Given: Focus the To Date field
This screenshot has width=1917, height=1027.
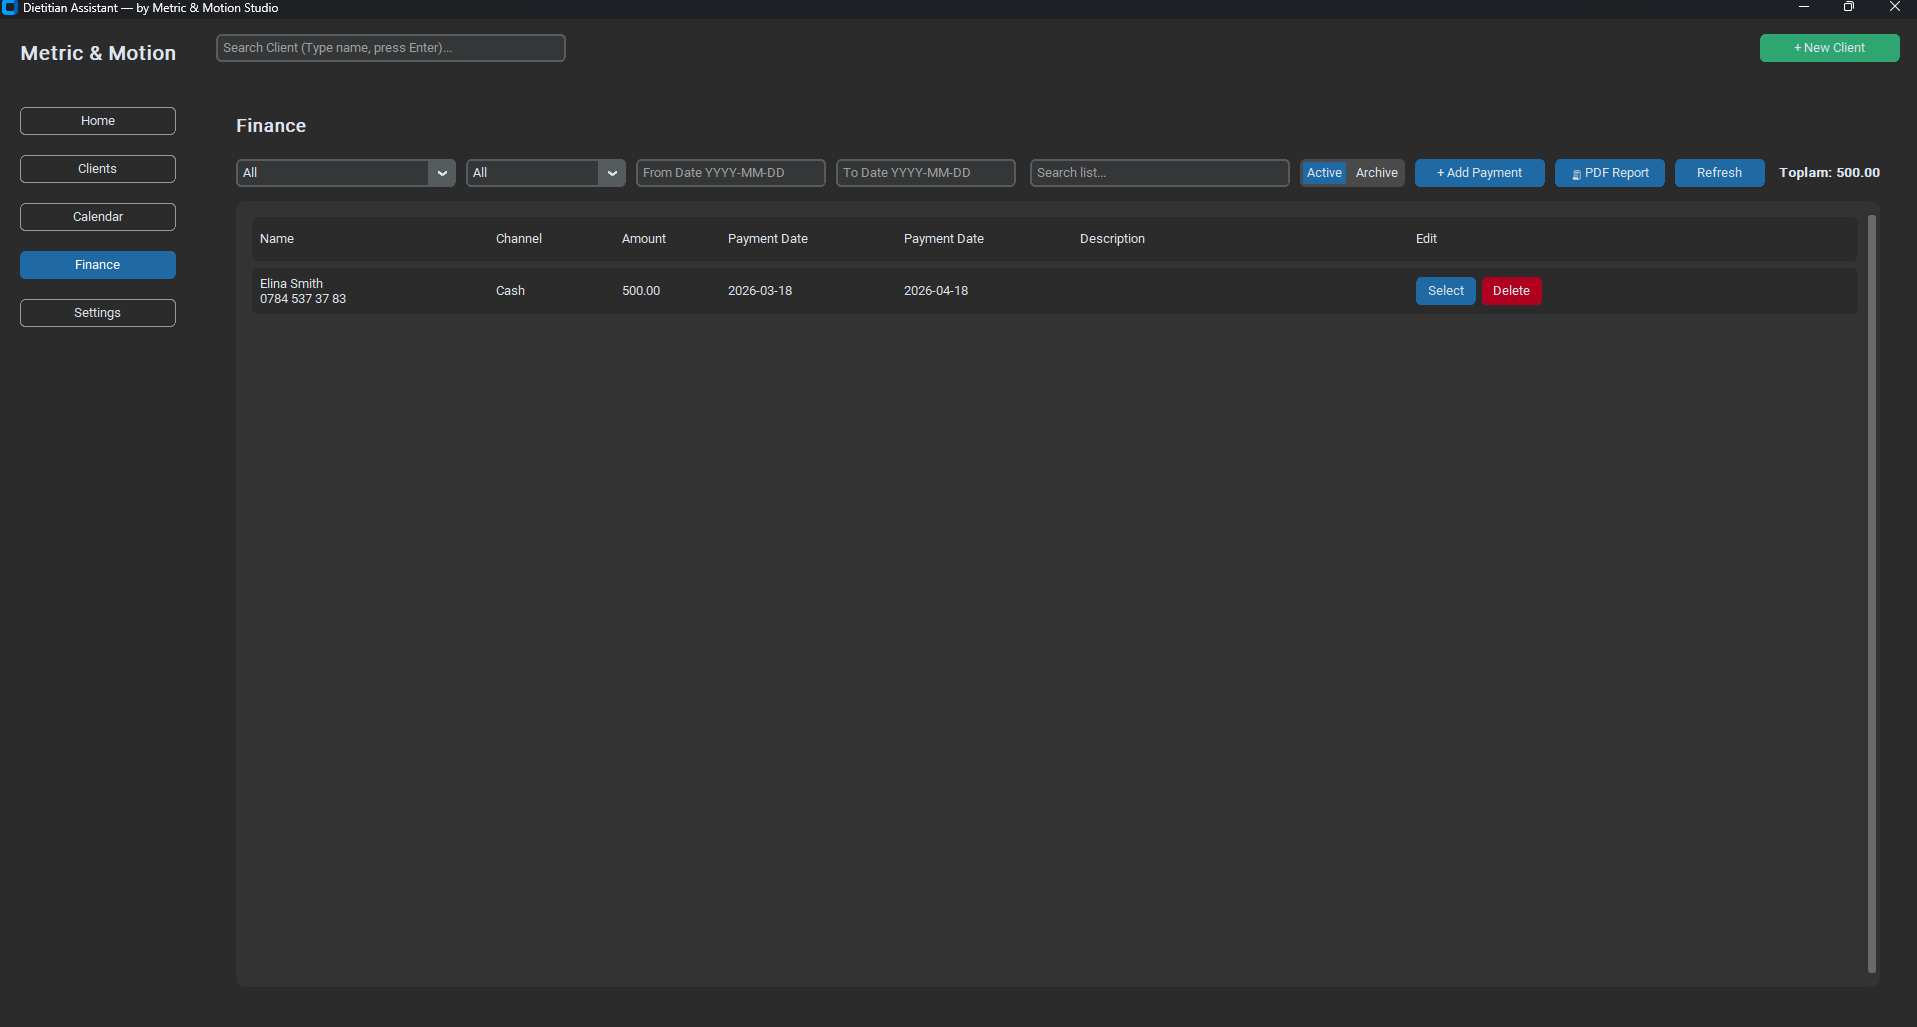Looking at the screenshot, I should [x=926, y=173].
